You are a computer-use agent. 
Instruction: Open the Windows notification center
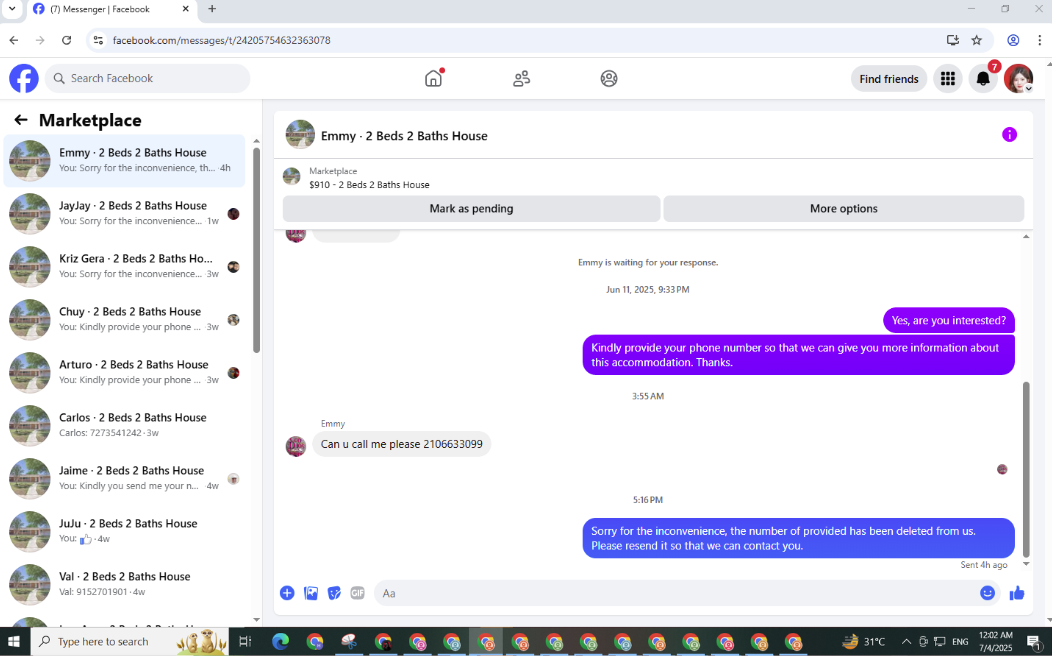tap(1034, 642)
